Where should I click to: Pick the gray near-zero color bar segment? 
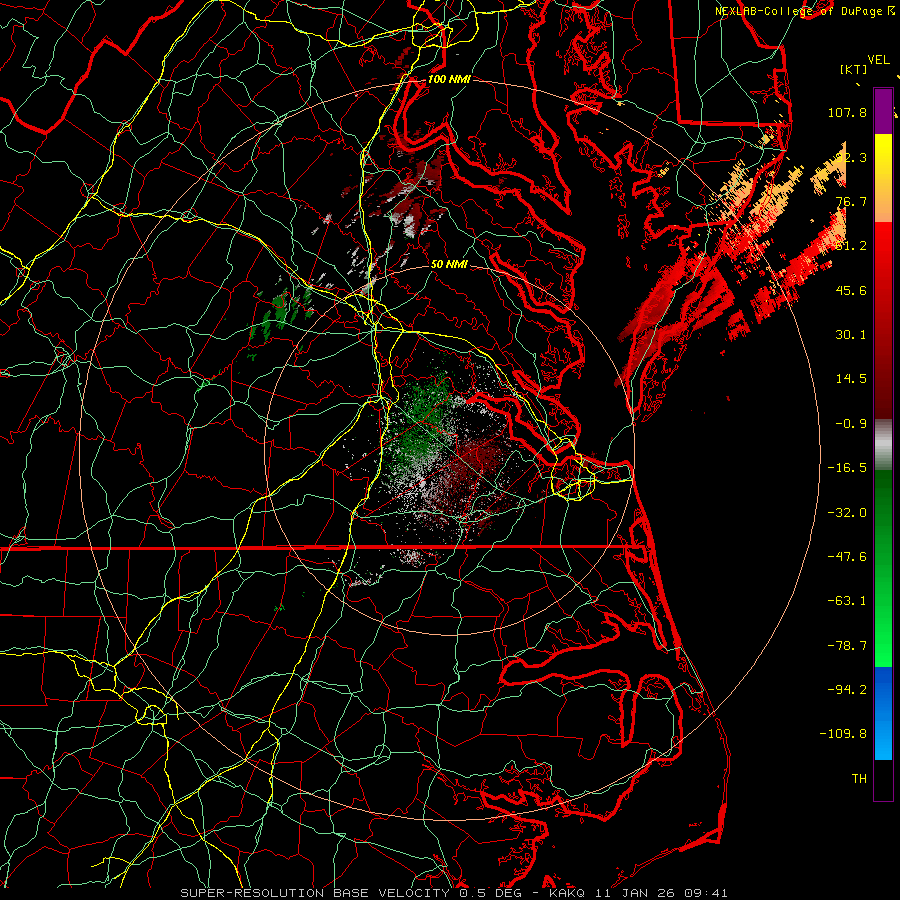[883, 445]
